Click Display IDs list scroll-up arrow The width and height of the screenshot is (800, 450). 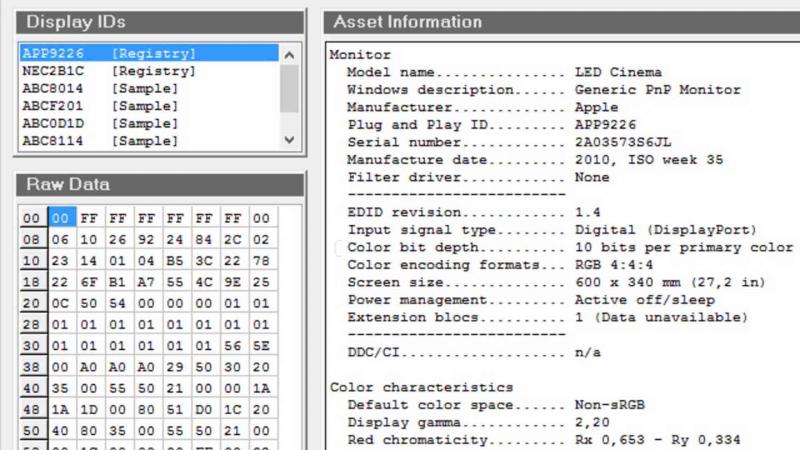click(x=289, y=55)
